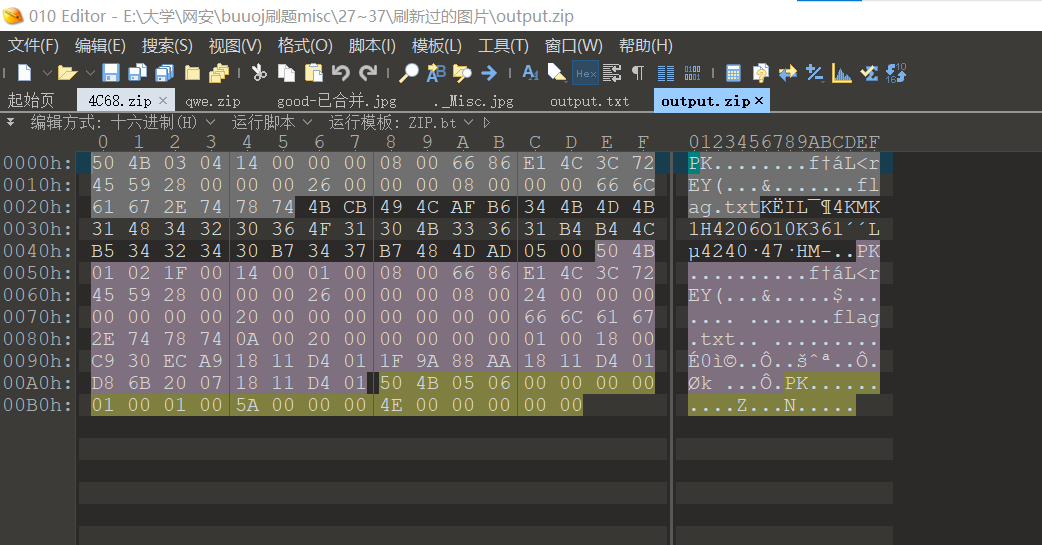Image resolution: width=1042 pixels, height=545 pixels.
Task: Click the Find in Files icon
Action: [x=462, y=72]
